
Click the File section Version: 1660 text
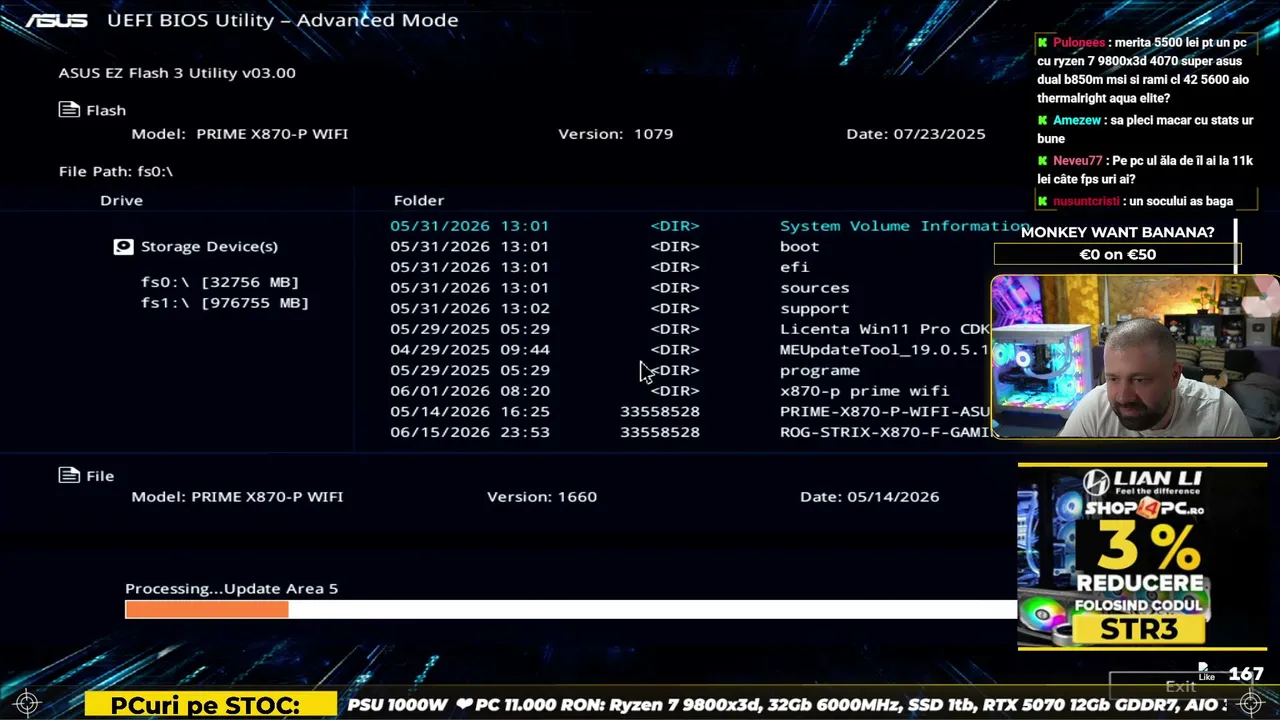click(542, 497)
